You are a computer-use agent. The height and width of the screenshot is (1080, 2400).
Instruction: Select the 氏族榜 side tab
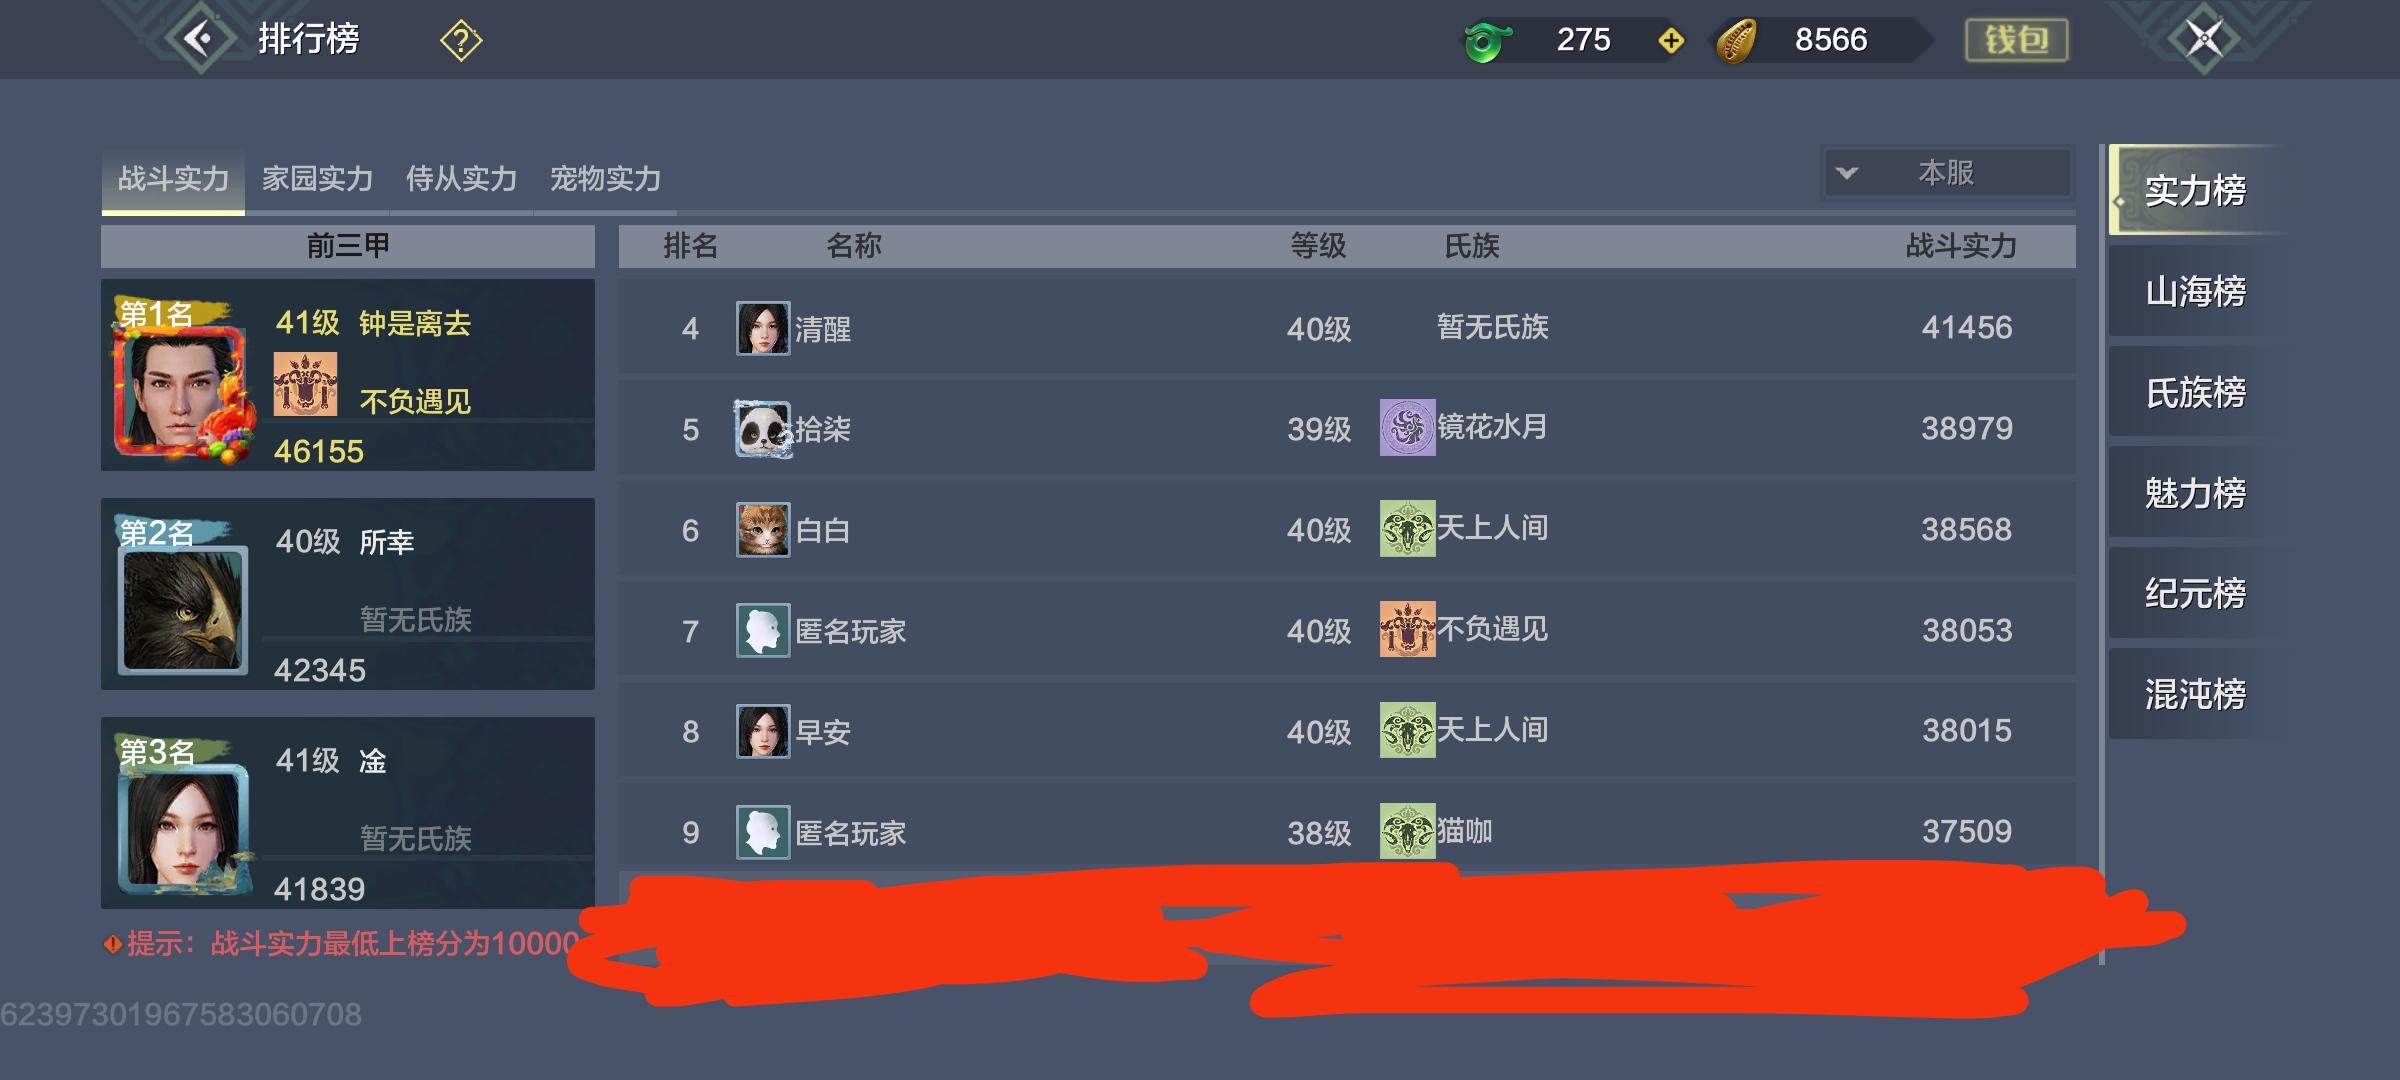point(2195,392)
